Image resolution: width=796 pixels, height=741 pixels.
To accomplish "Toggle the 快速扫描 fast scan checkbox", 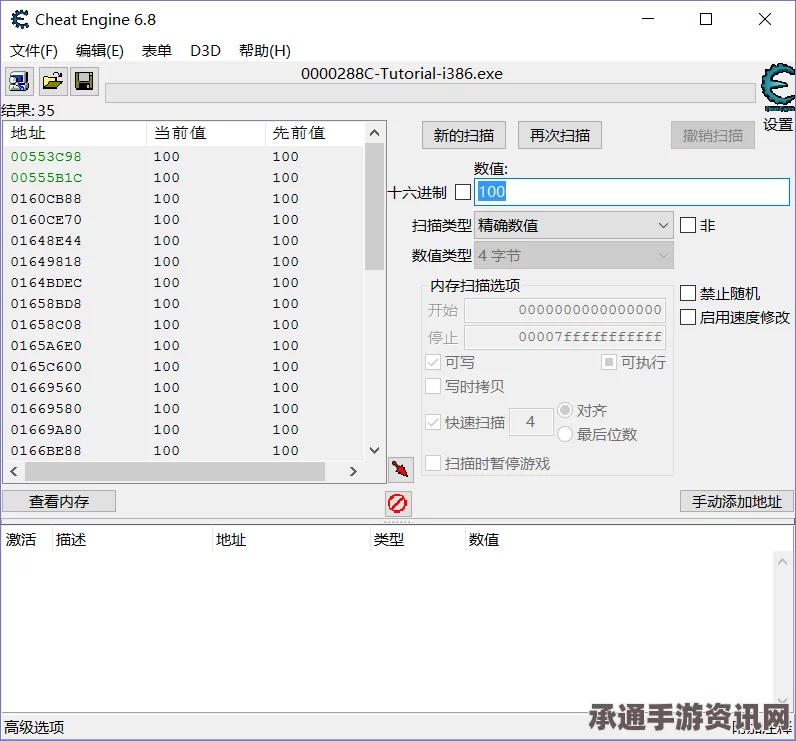I will tap(433, 422).
